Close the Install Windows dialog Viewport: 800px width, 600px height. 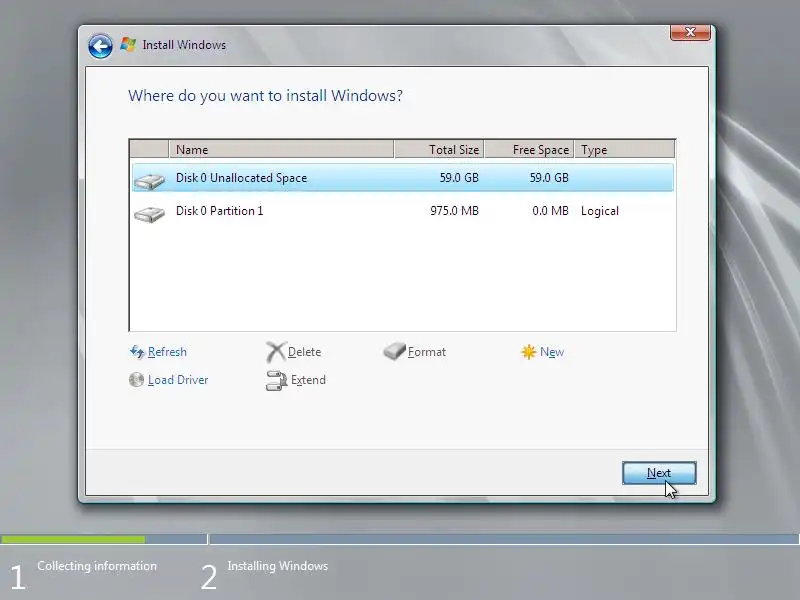point(690,32)
